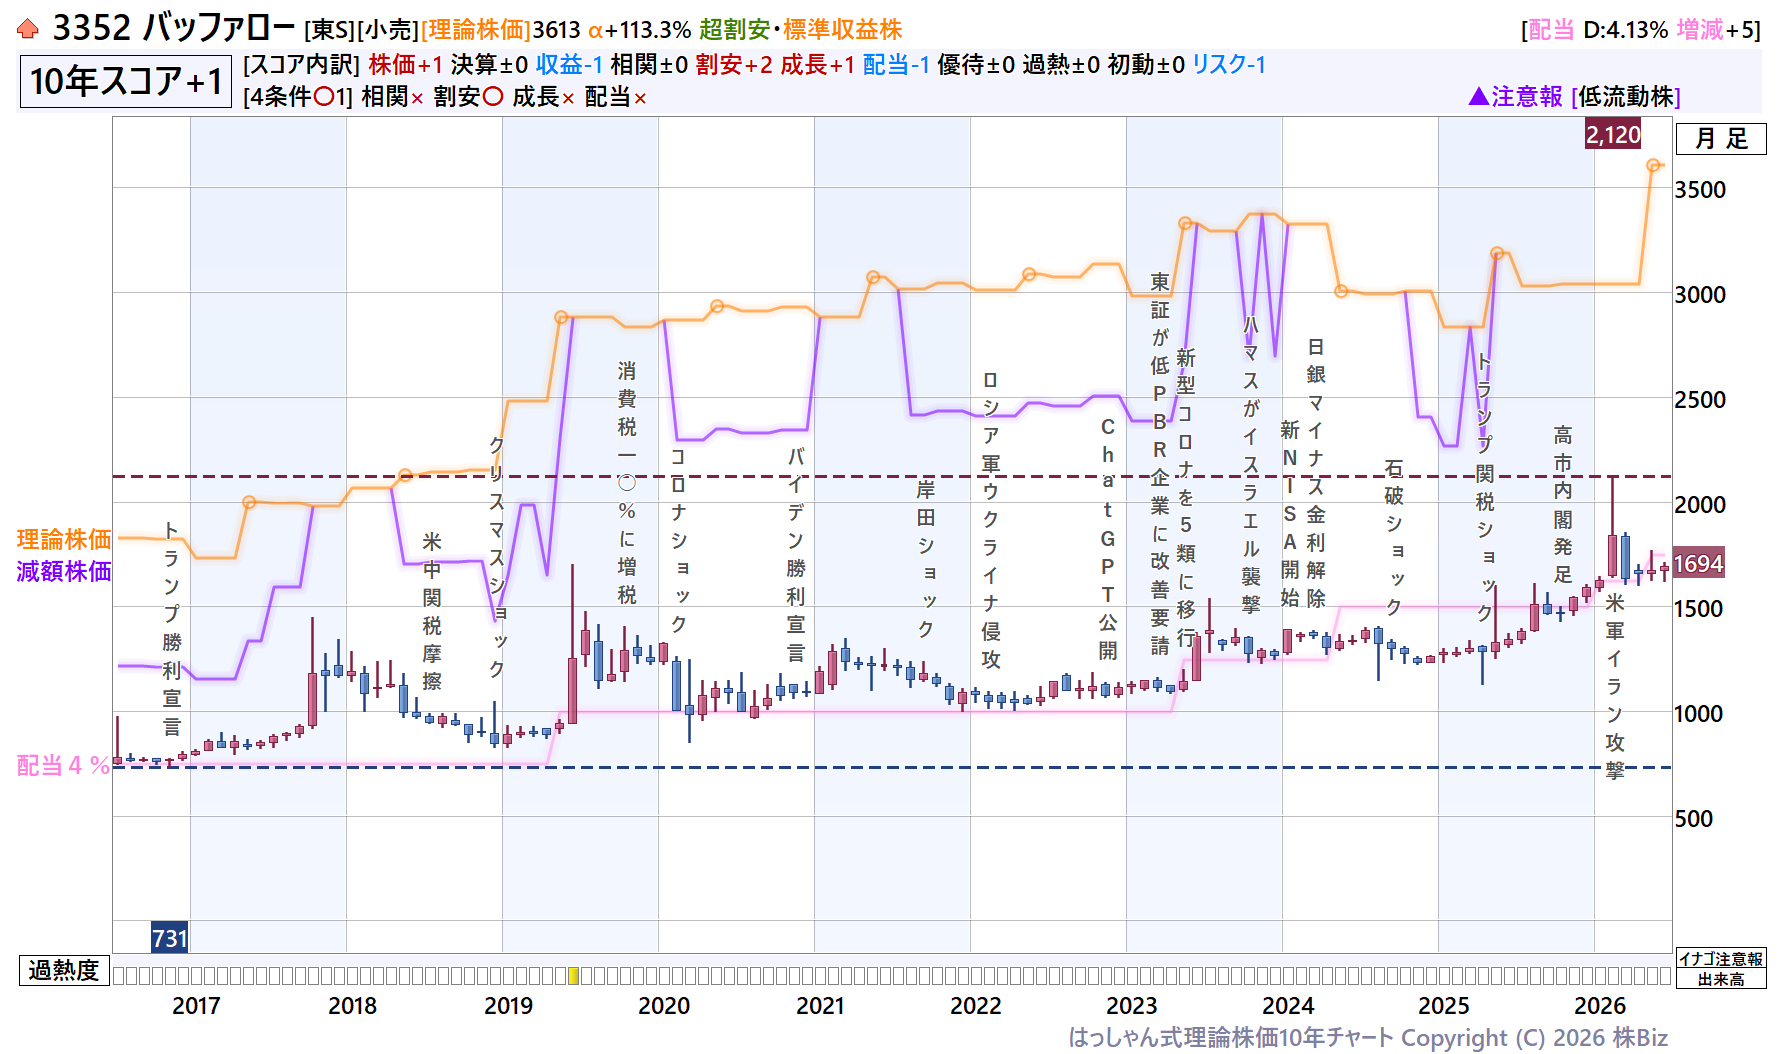Click the 新NISA開始 event annotation
The height and width of the screenshot is (1054, 1780).
pos(1289,514)
